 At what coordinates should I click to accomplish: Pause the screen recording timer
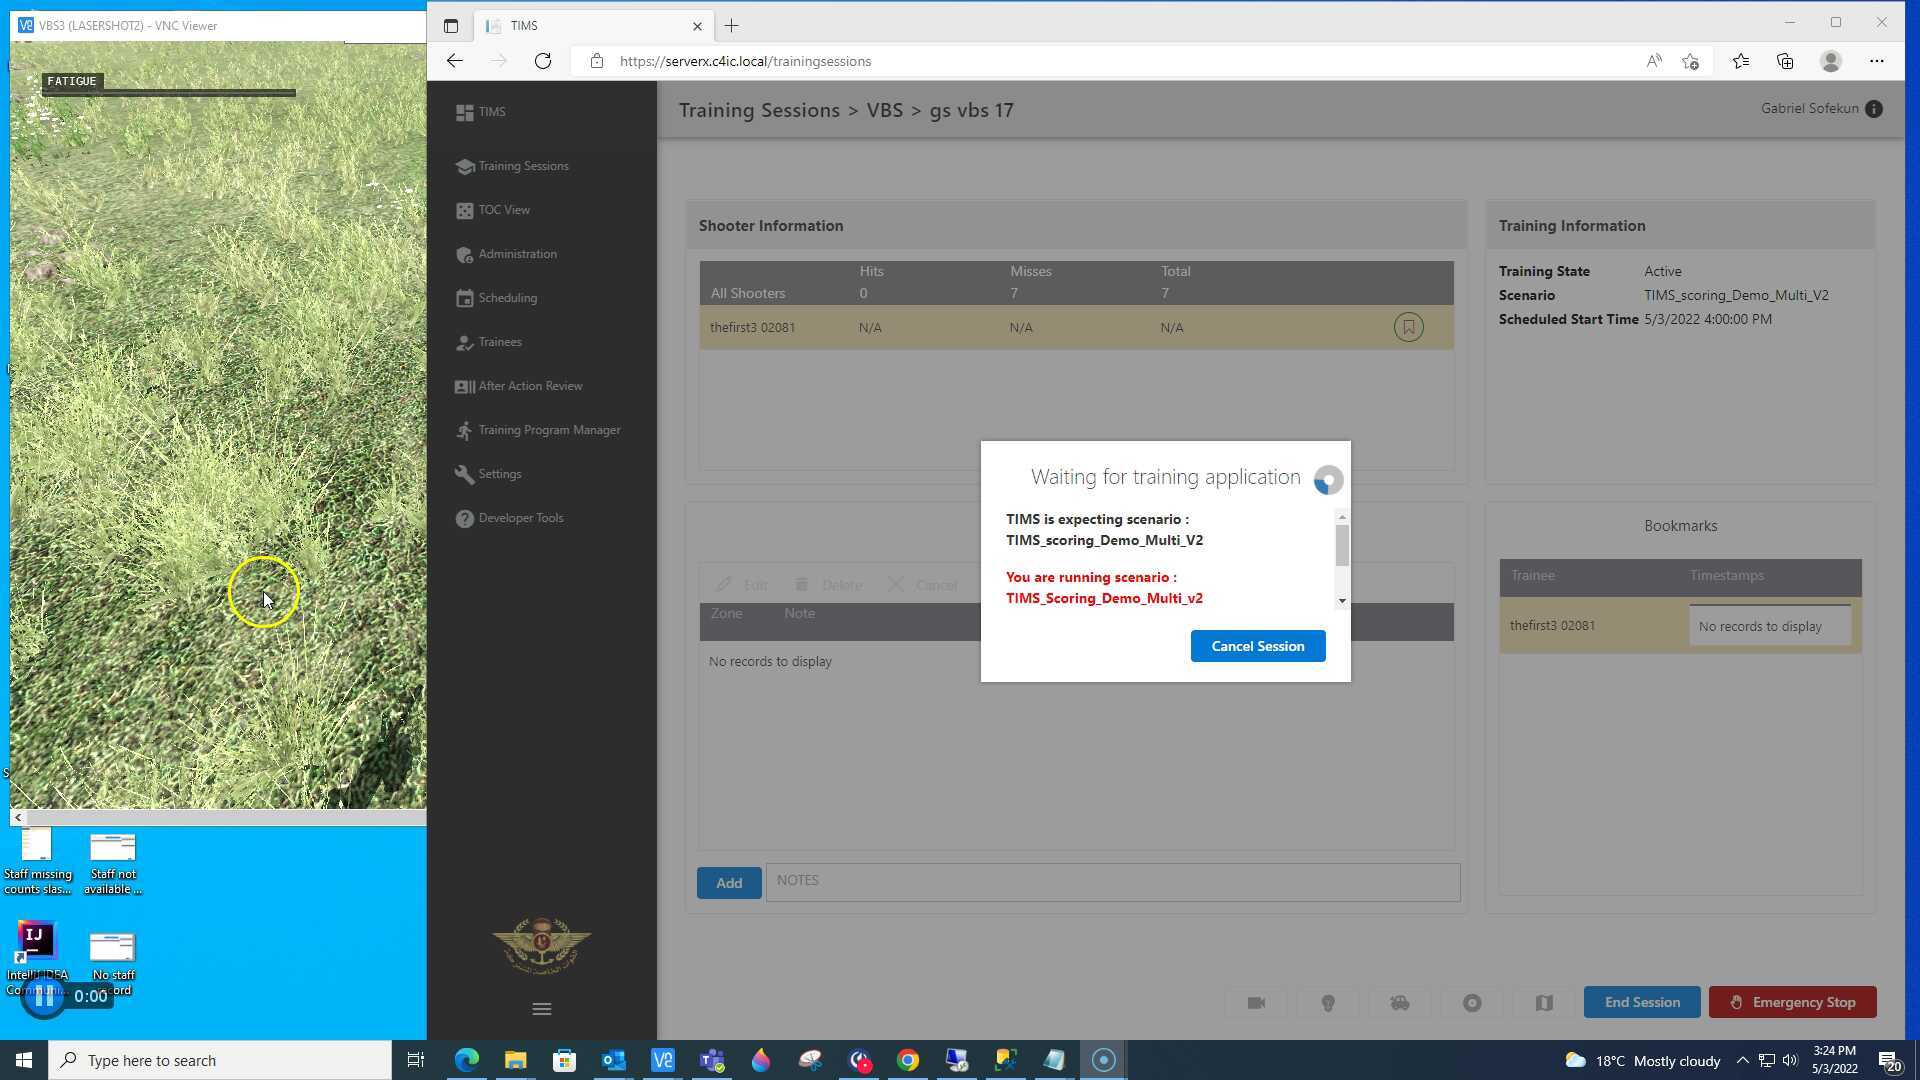point(43,996)
